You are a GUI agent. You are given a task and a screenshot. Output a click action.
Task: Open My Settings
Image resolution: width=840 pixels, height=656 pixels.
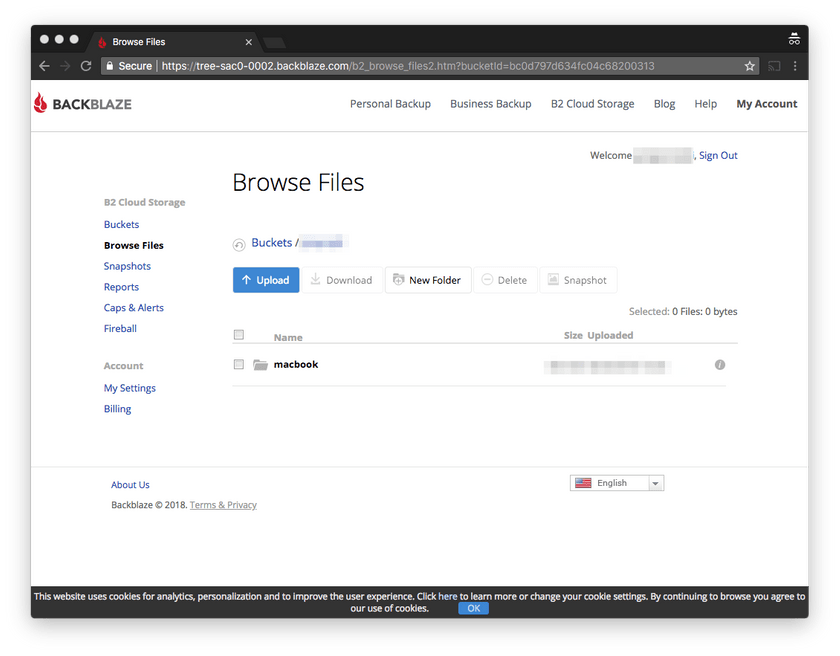[130, 388]
